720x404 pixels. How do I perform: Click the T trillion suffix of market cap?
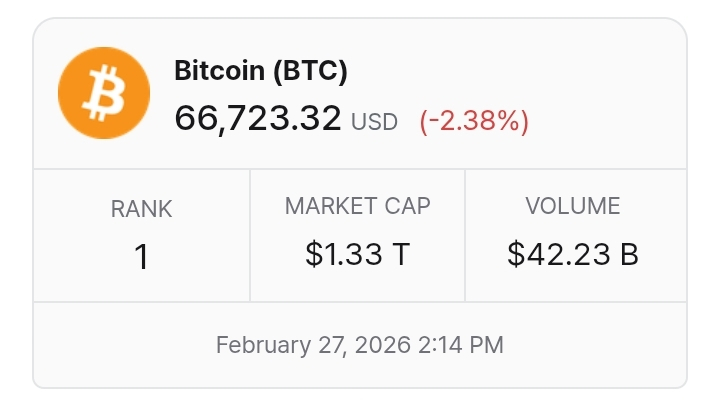pos(400,255)
